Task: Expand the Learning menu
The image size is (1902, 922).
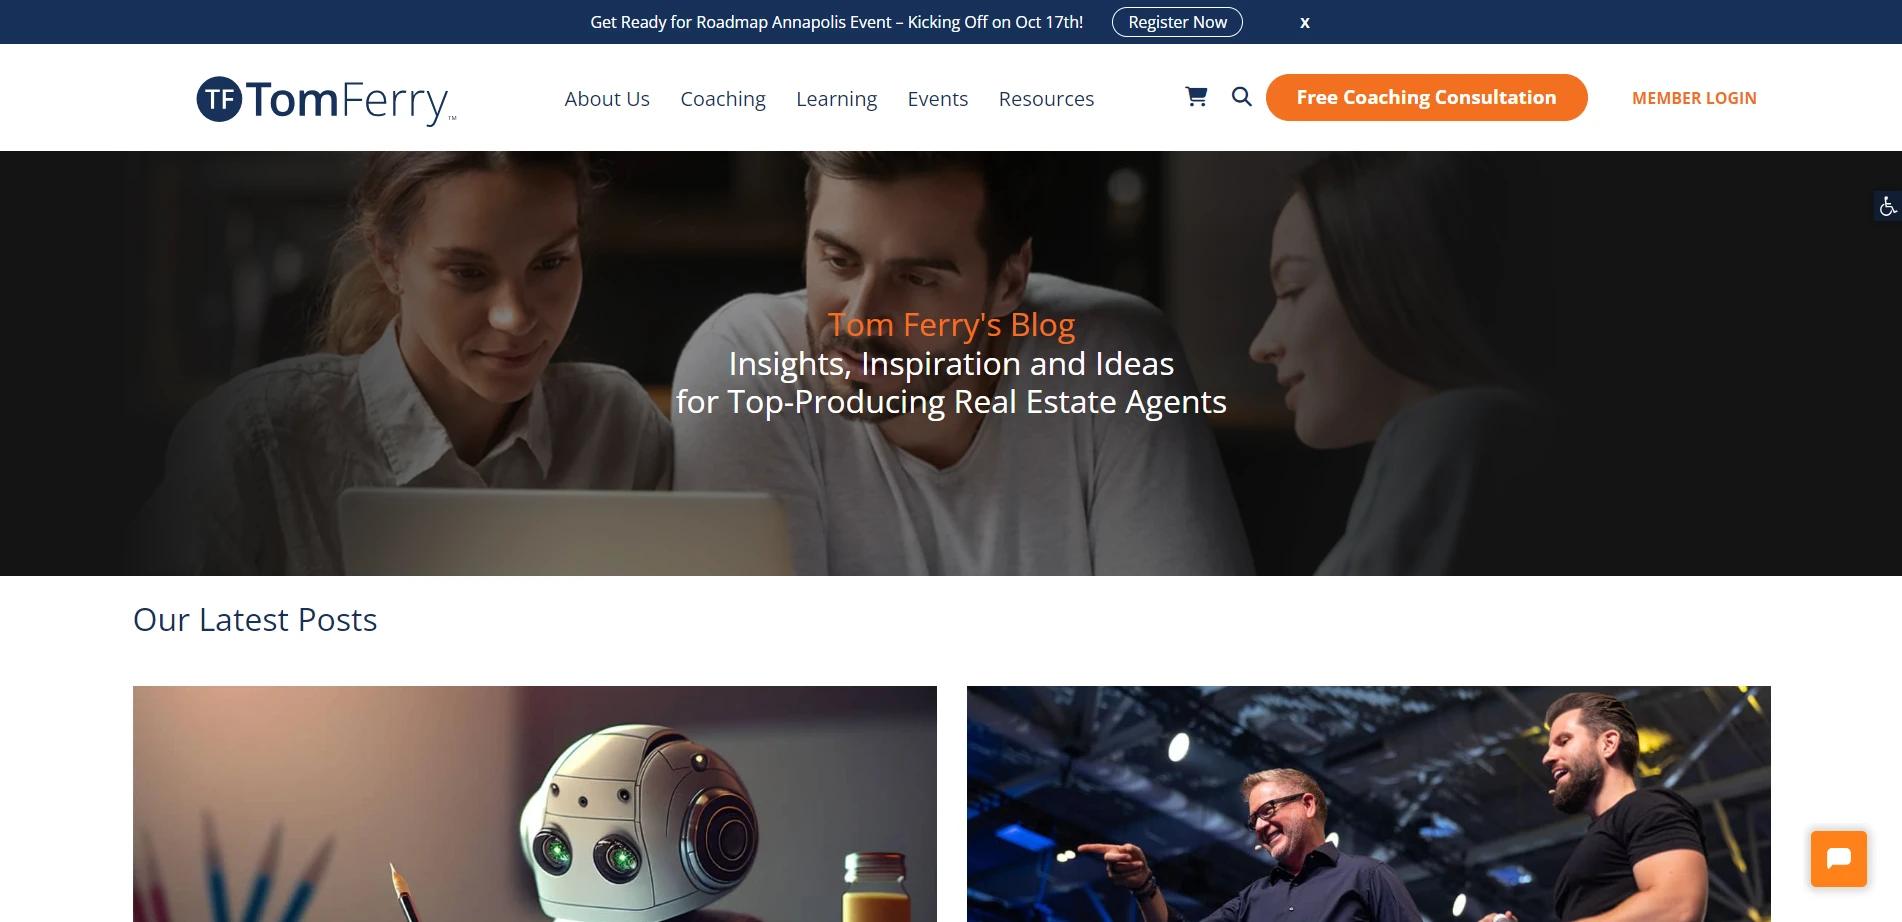Action: (836, 99)
